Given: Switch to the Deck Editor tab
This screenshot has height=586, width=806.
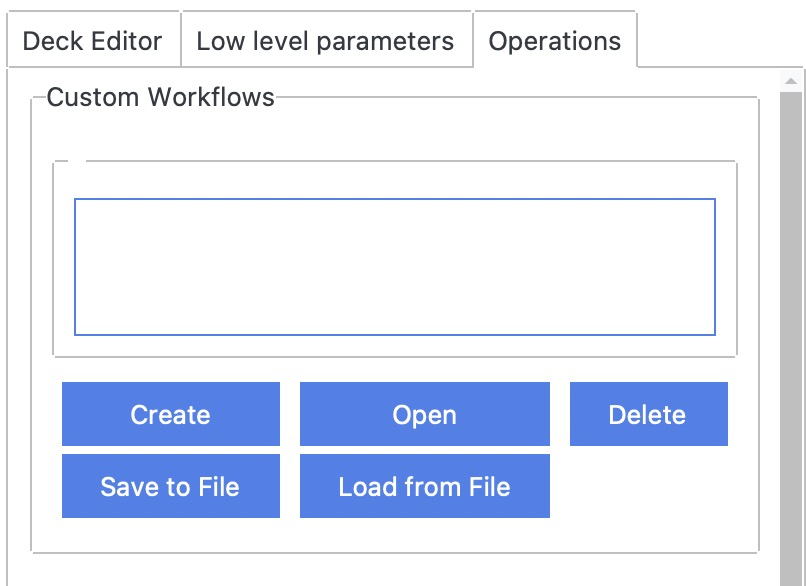Looking at the screenshot, I should pos(92,41).
